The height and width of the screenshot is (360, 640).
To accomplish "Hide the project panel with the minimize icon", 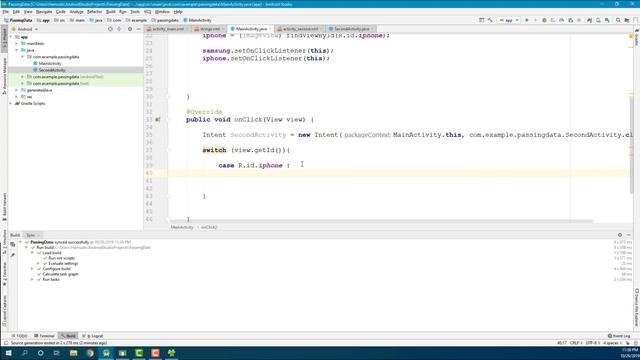I will click(x=138, y=29).
